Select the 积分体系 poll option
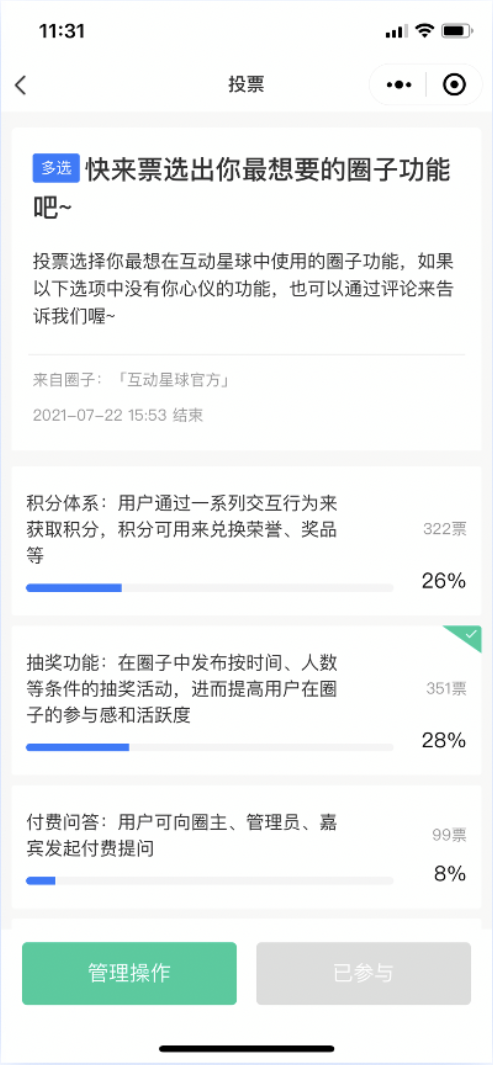Image resolution: width=493 pixels, height=1065 pixels. [246, 541]
